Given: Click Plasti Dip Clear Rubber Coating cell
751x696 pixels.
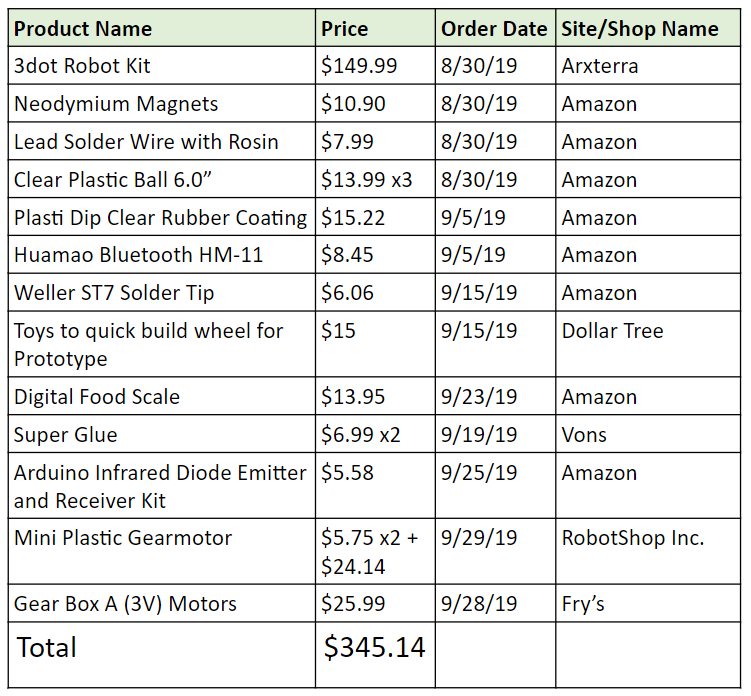Looking at the screenshot, I should 162,217.
